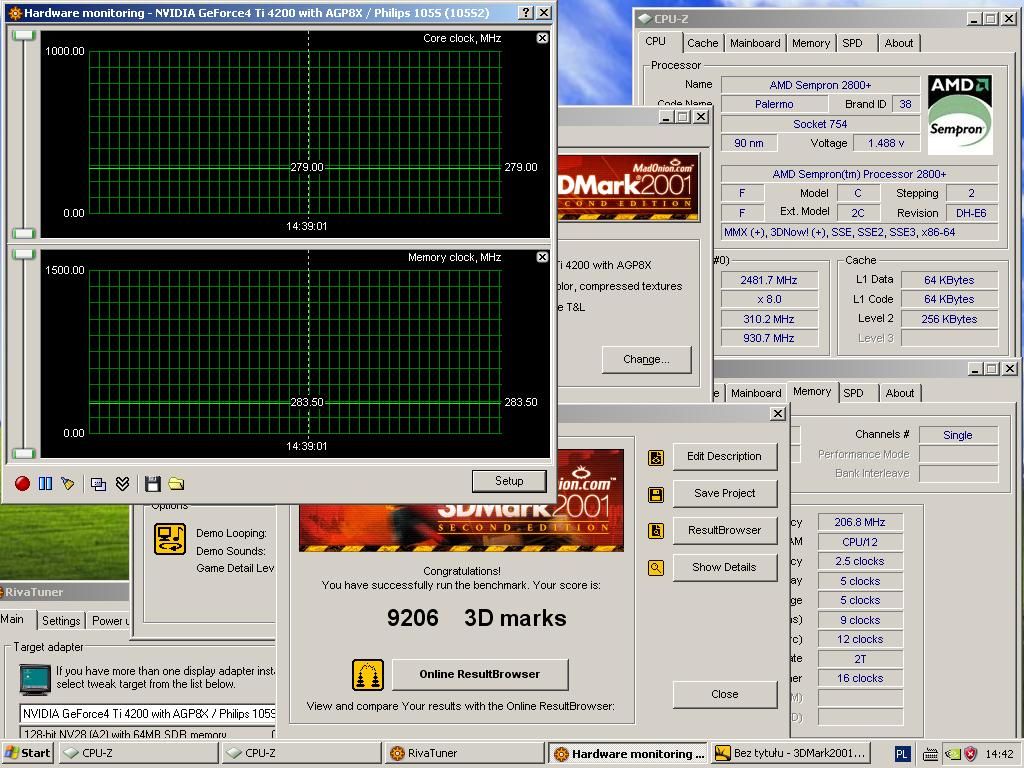This screenshot has height=768, width=1024.
Task: Open a log with the yellow folder icon
Action: (x=176, y=483)
